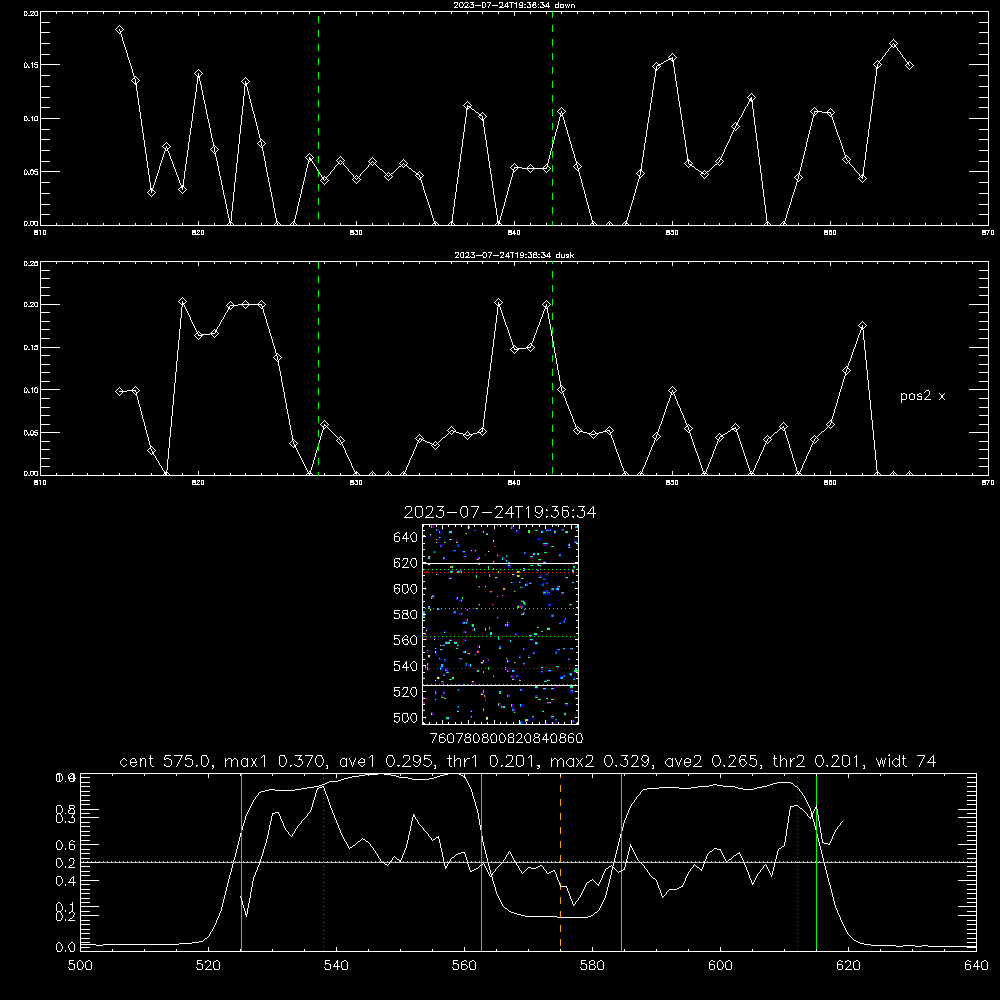1000x1000 pixels.
Task: Click the right green dashed line in dusk plot
Action: 552,368
